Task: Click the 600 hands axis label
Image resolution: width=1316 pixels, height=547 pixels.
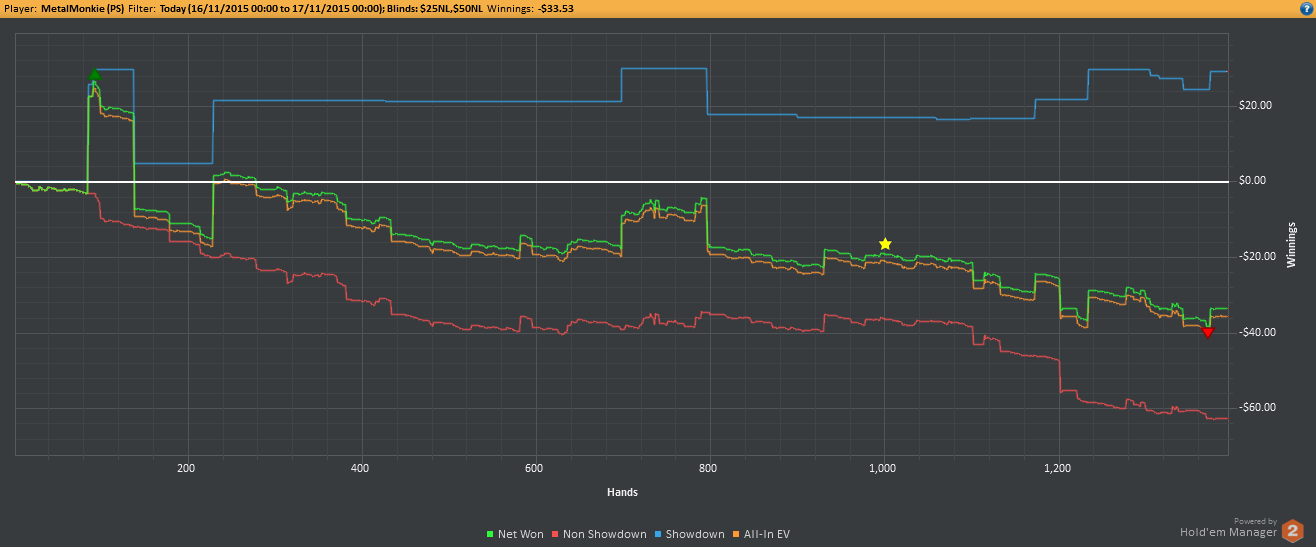Action: pos(534,467)
